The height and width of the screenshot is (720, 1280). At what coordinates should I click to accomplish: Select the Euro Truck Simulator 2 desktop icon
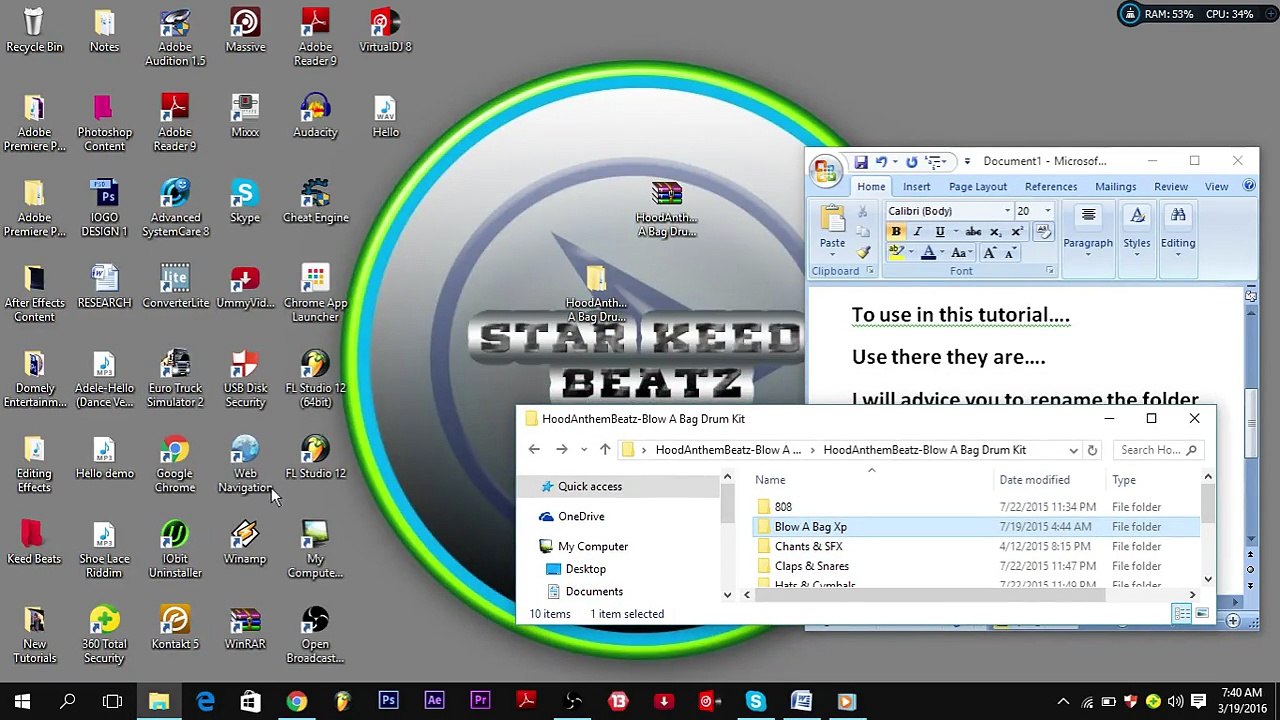175,379
